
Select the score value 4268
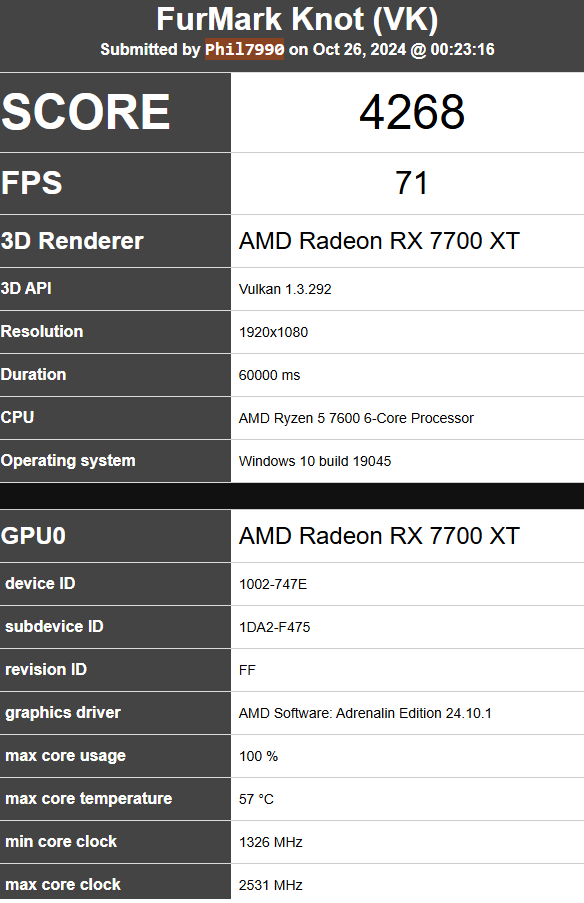[x=412, y=112]
